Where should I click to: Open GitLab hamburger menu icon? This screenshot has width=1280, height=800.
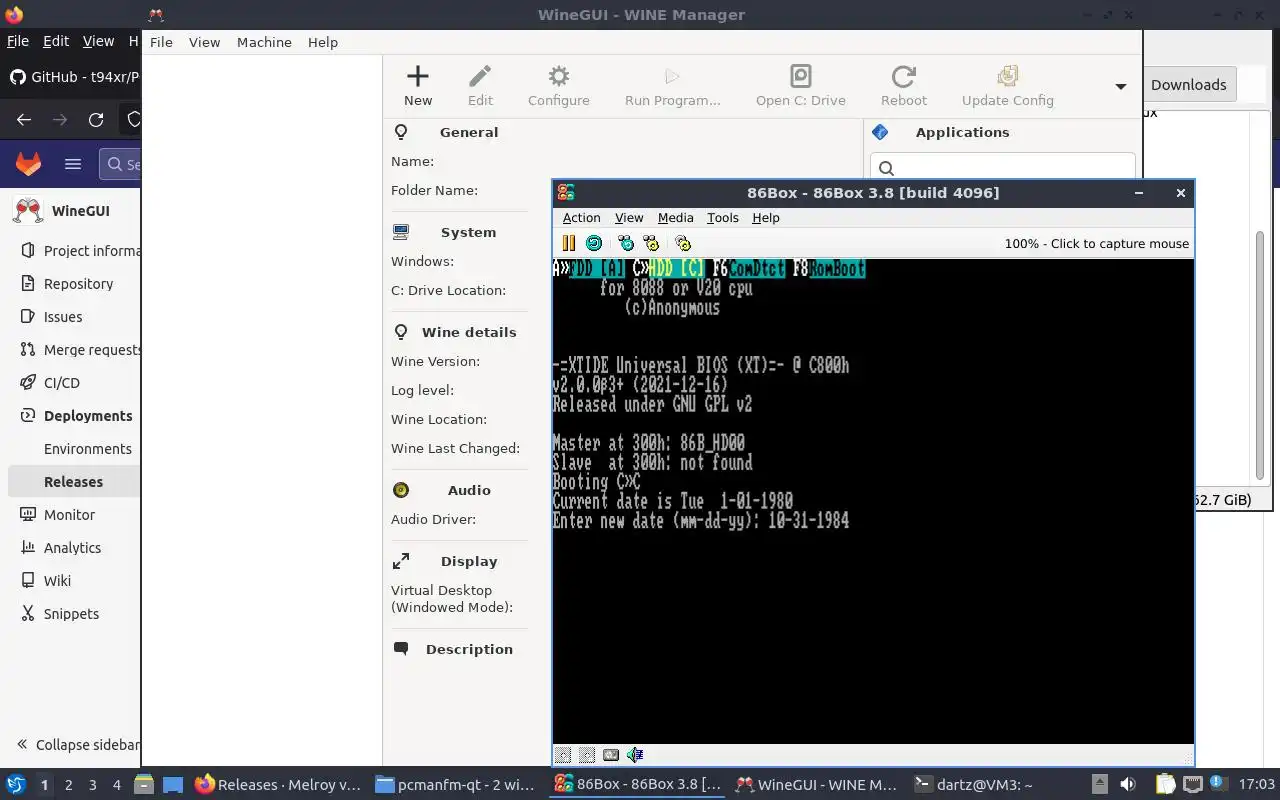(x=72, y=164)
